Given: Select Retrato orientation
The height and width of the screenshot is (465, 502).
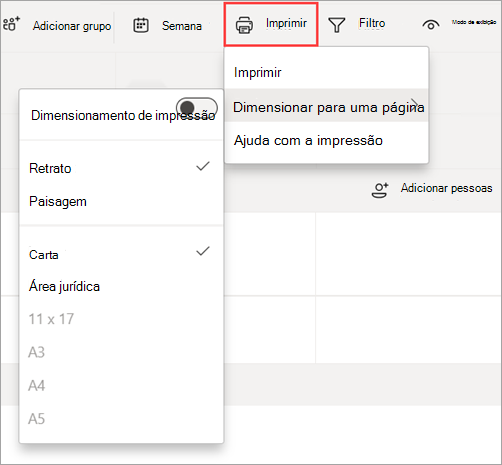Looking at the screenshot, I should pos(121,168).
